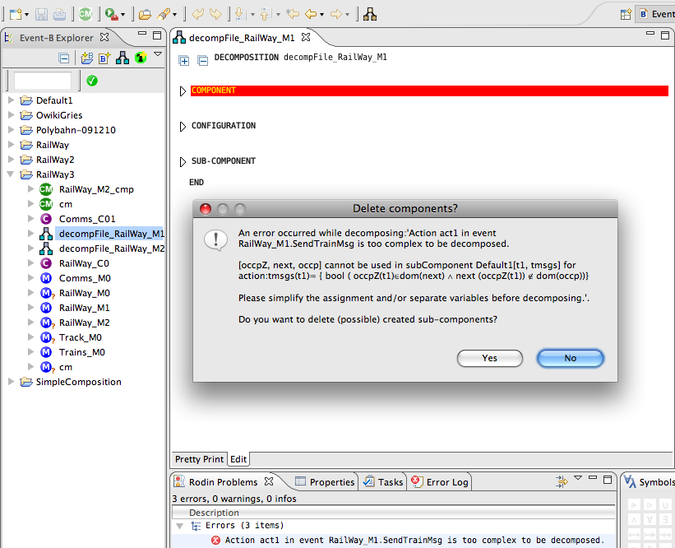Click the Yes button in the dialog
This screenshot has height=548, width=675.
[x=489, y=358]
